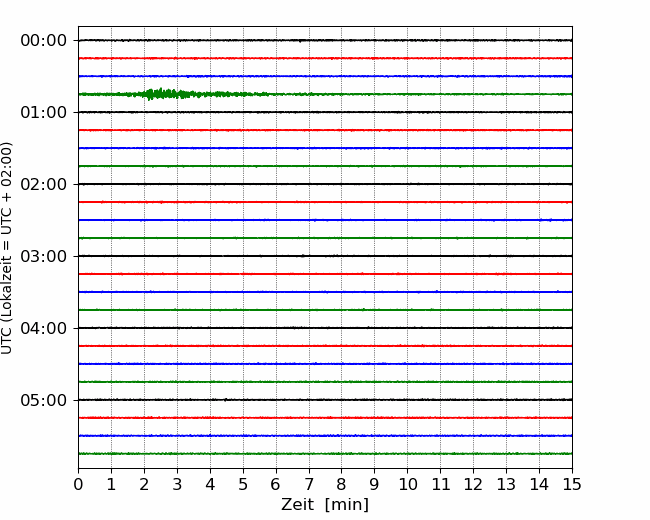Viewport: 650px width, 520px height.
Task: Click the x-axis tick label 11
Action: tap(441, 484)
